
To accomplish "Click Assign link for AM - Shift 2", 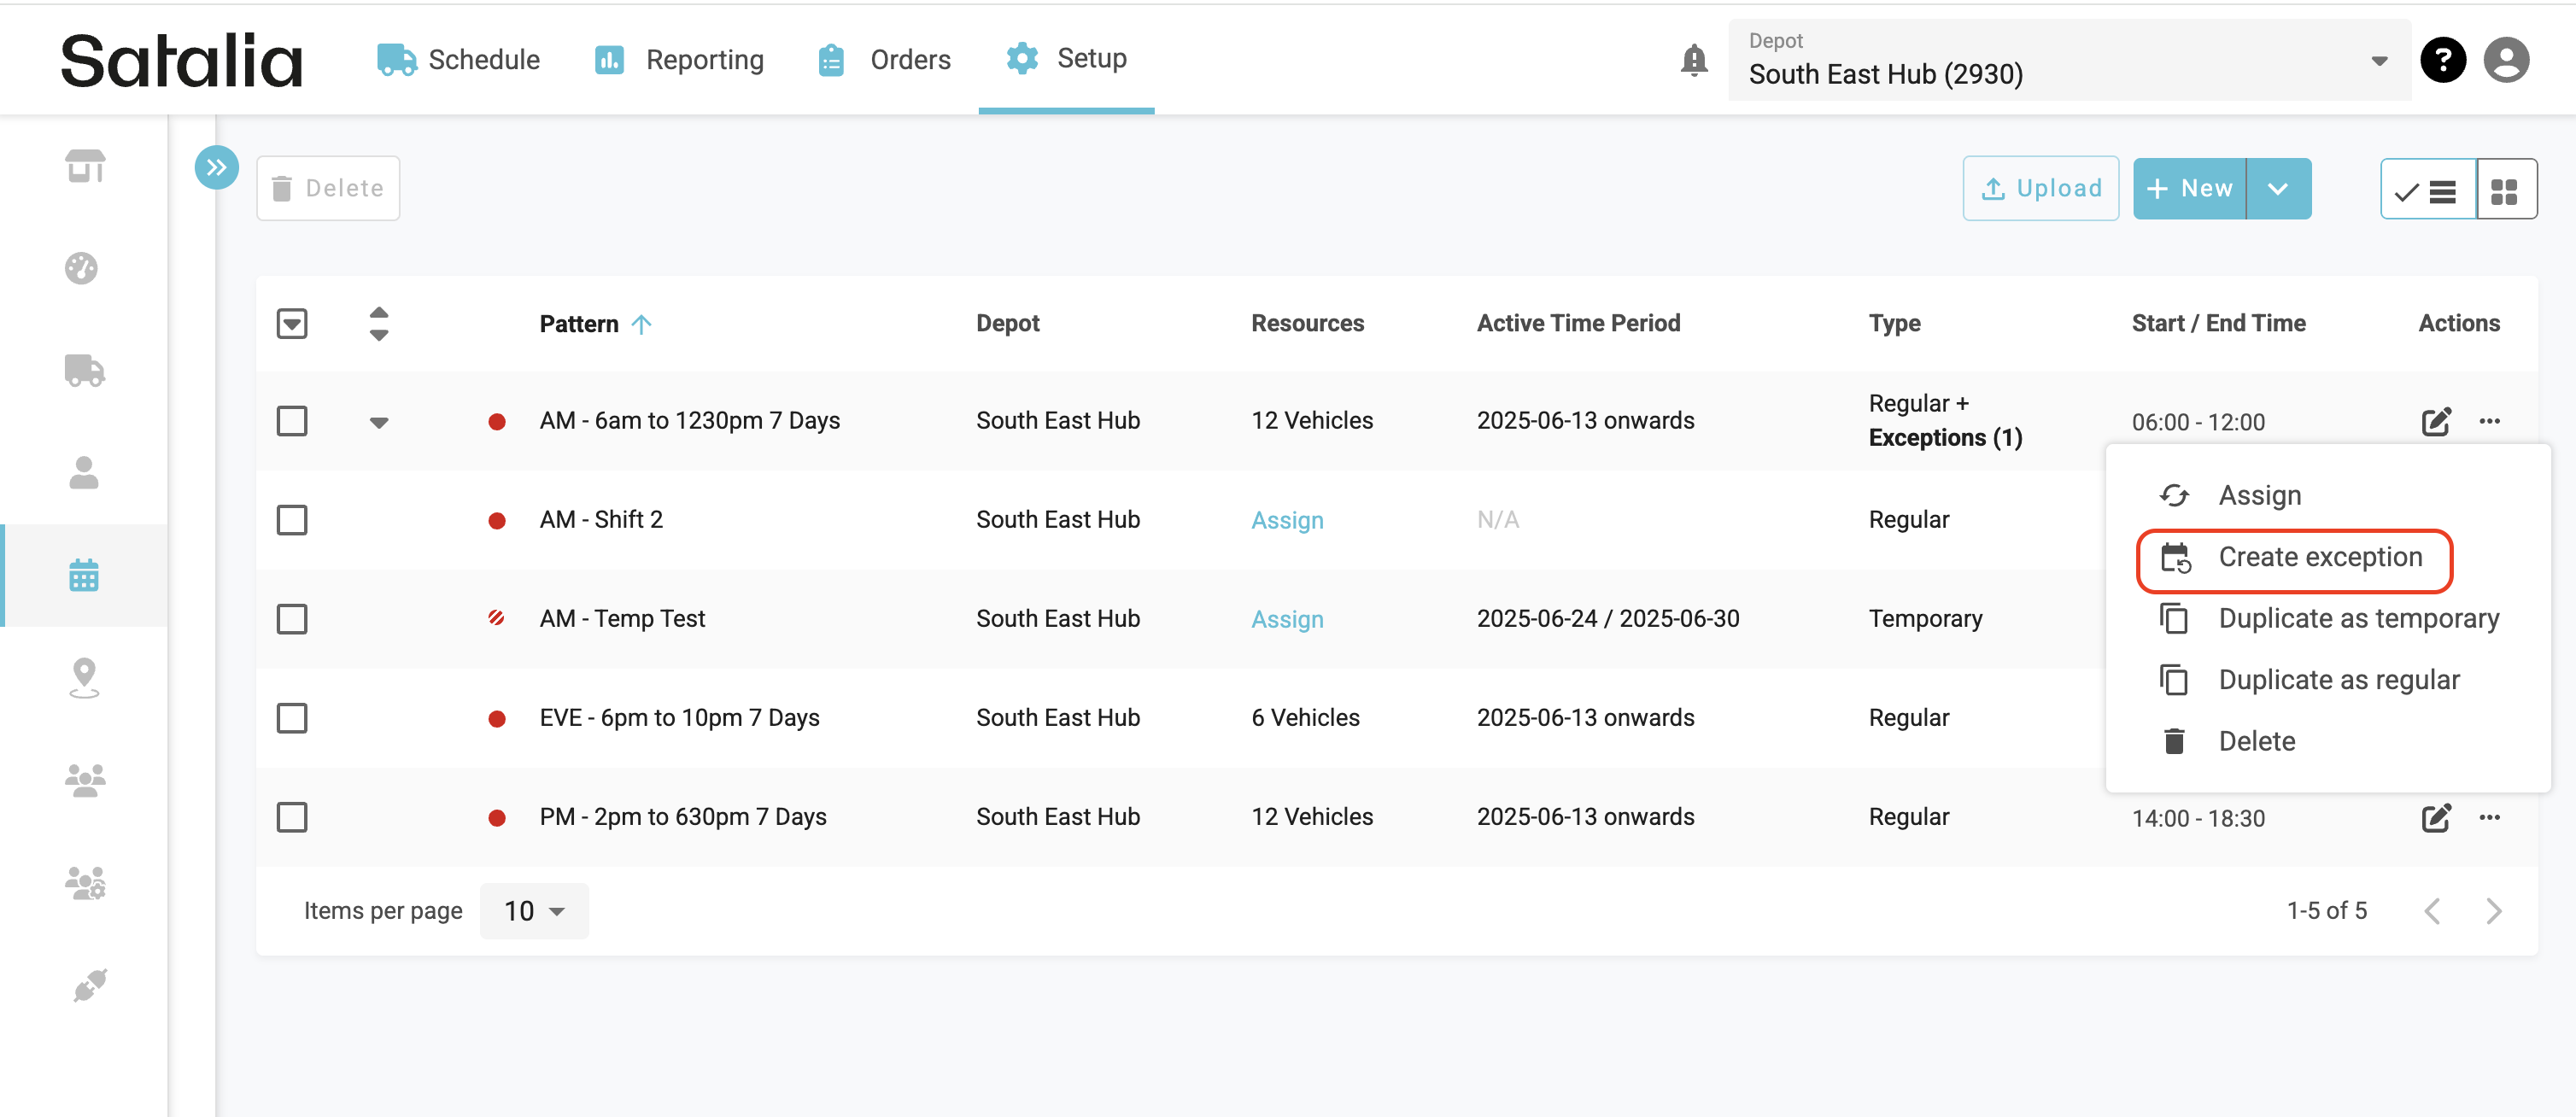I will (x=1286, y=520).
